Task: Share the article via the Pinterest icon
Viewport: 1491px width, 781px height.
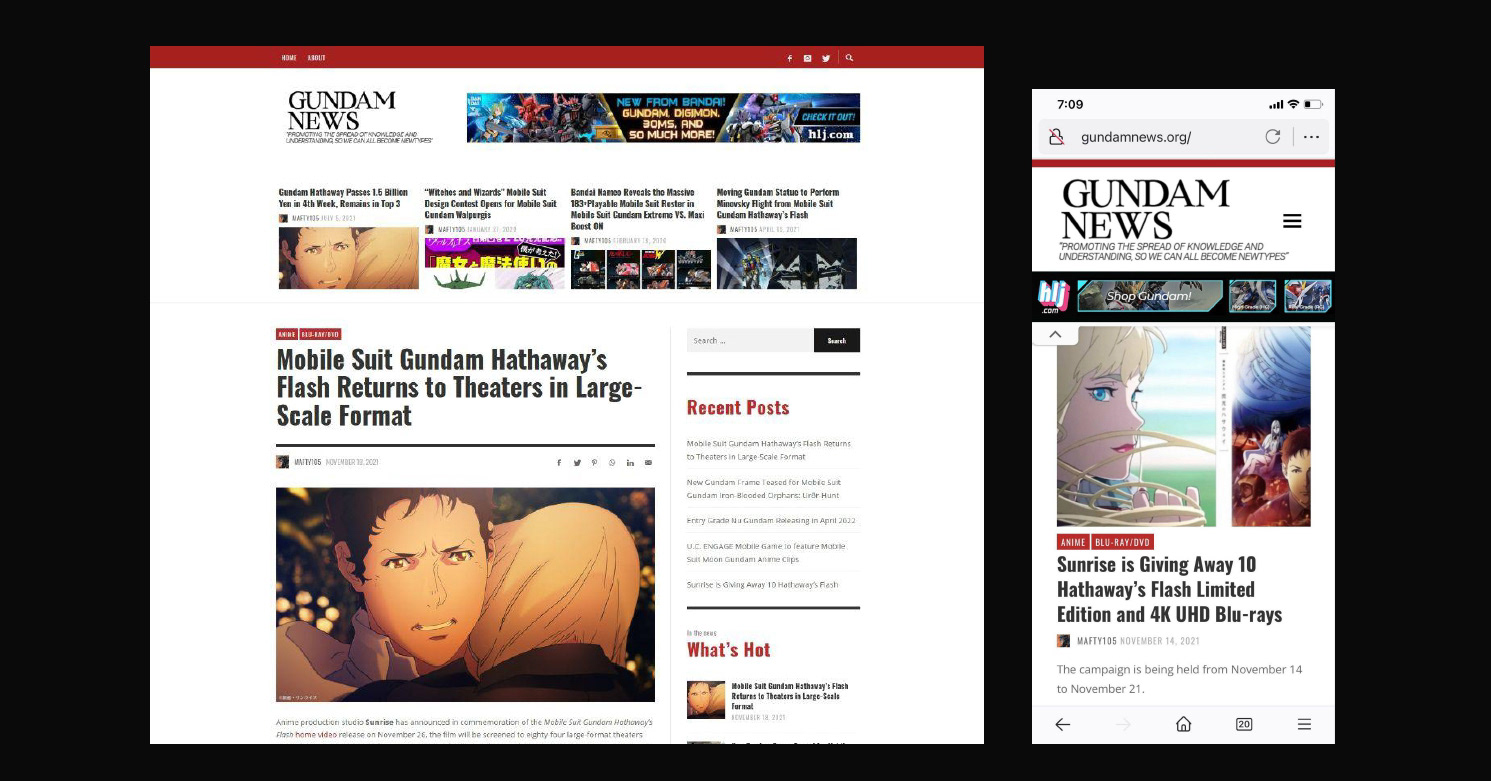Action: pos(594,463)
